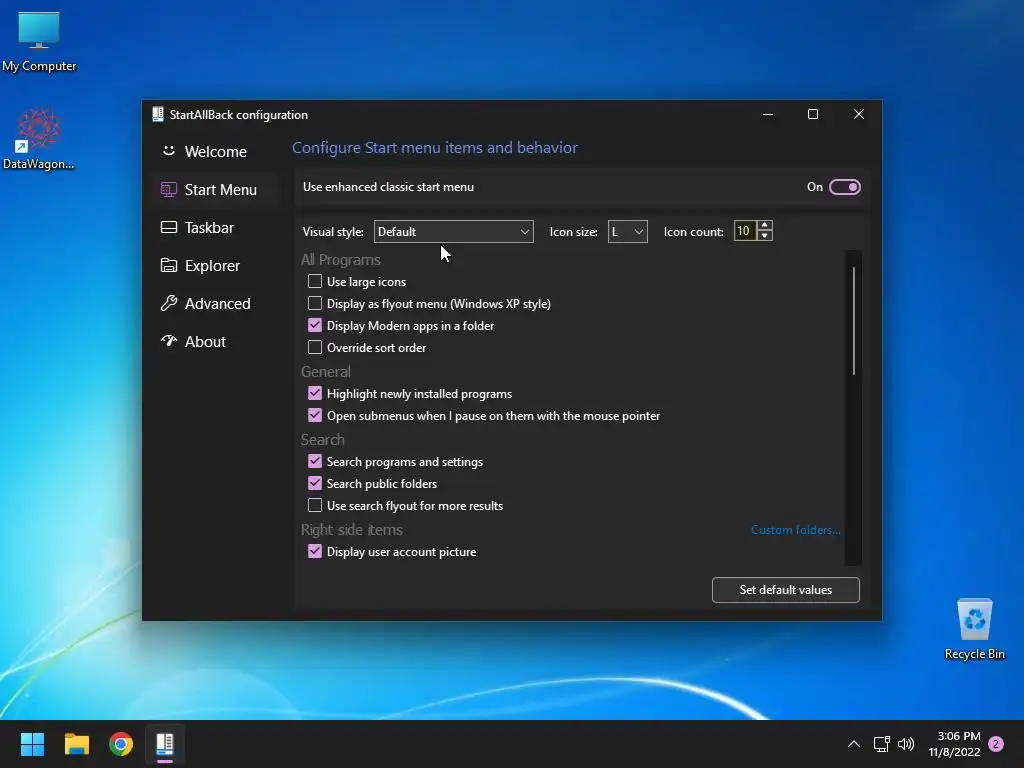Open My Computer desktop icon
The height and width of the screenshot is (768, 1024).
click(39, 41)
